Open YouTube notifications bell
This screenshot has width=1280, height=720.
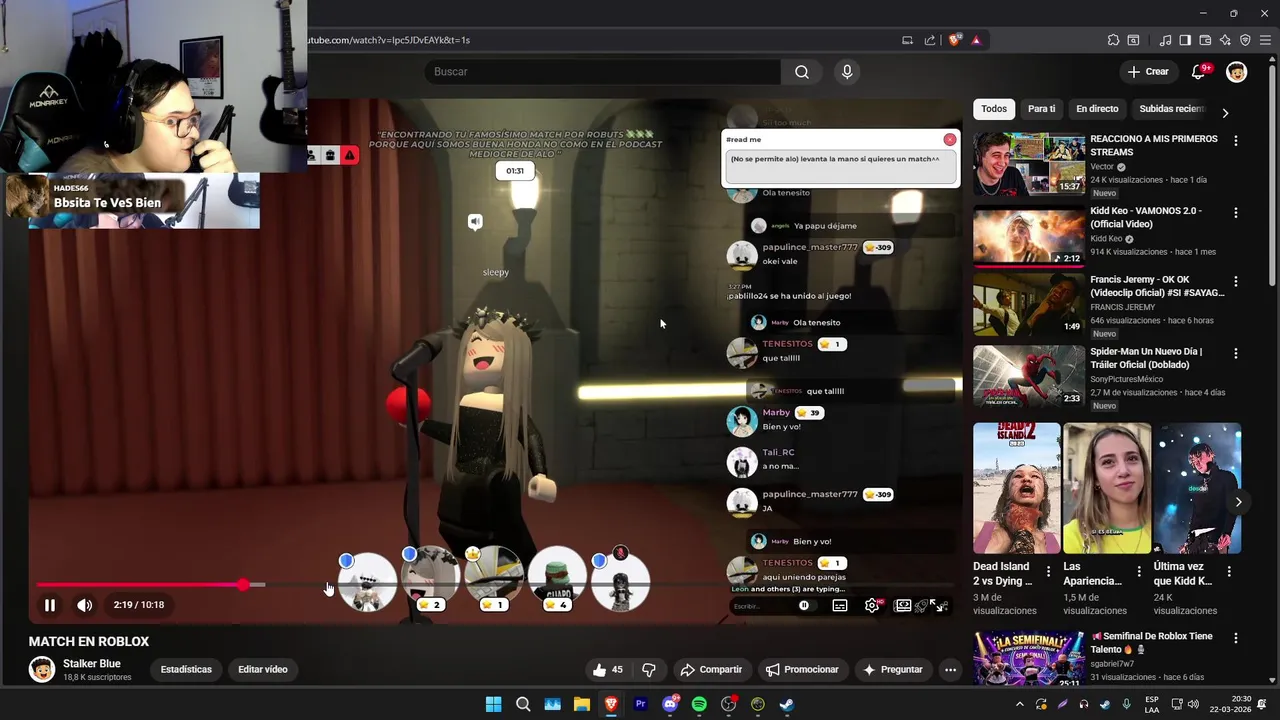[x=1198, y=72]
